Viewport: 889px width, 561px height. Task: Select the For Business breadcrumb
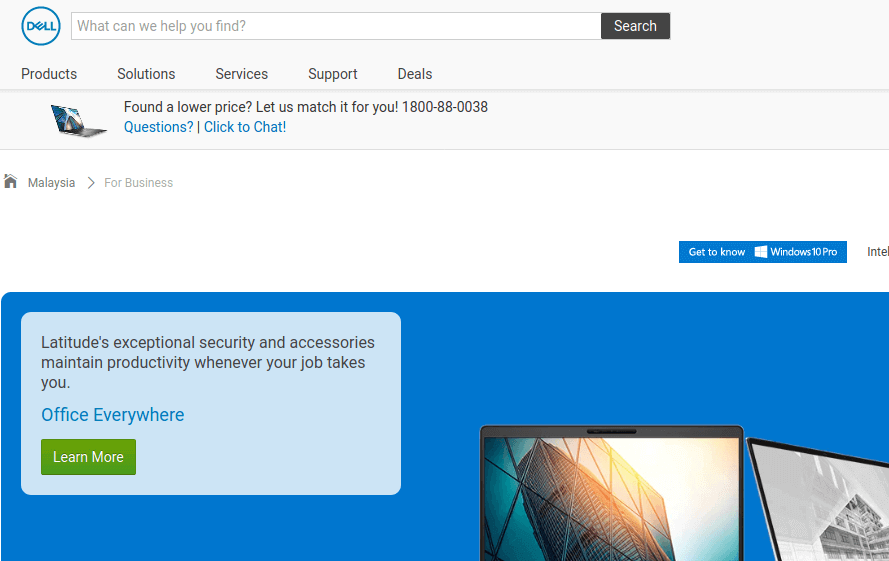click(139, 183)
